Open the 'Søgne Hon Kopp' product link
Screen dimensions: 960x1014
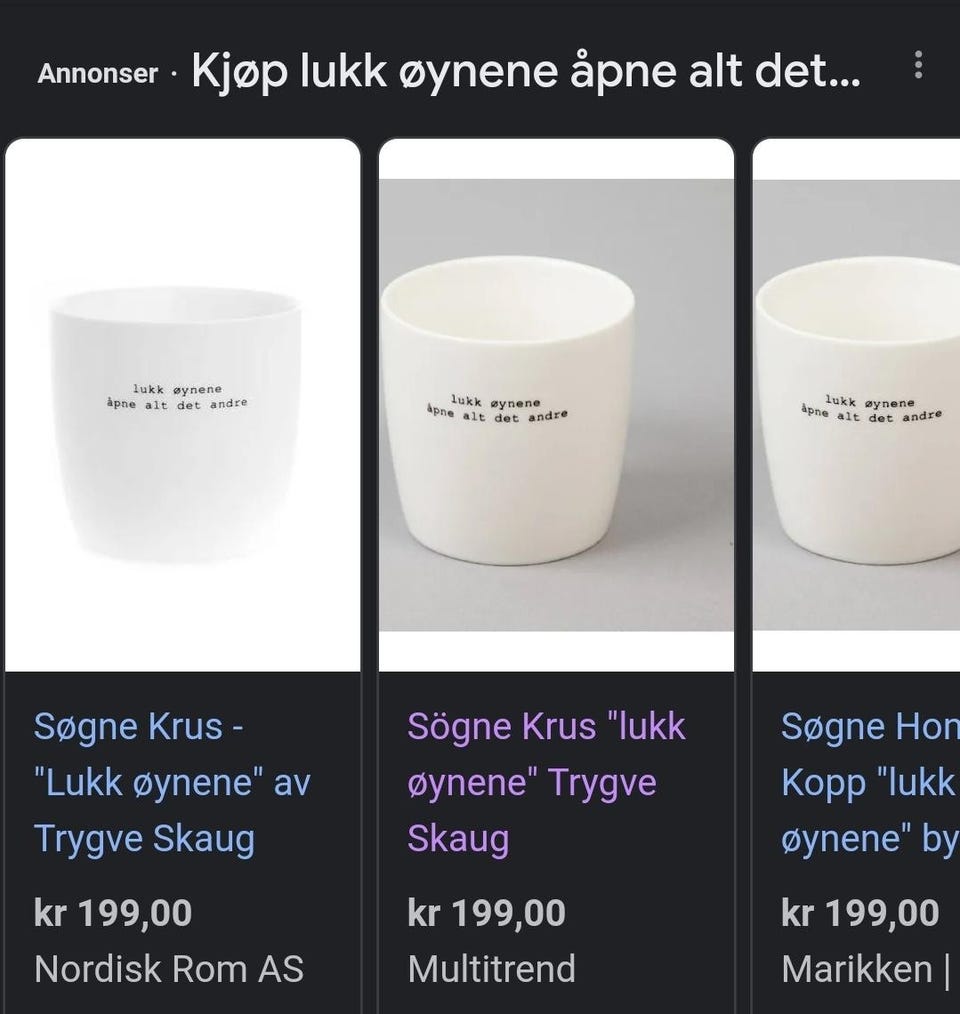pos(870,782)
